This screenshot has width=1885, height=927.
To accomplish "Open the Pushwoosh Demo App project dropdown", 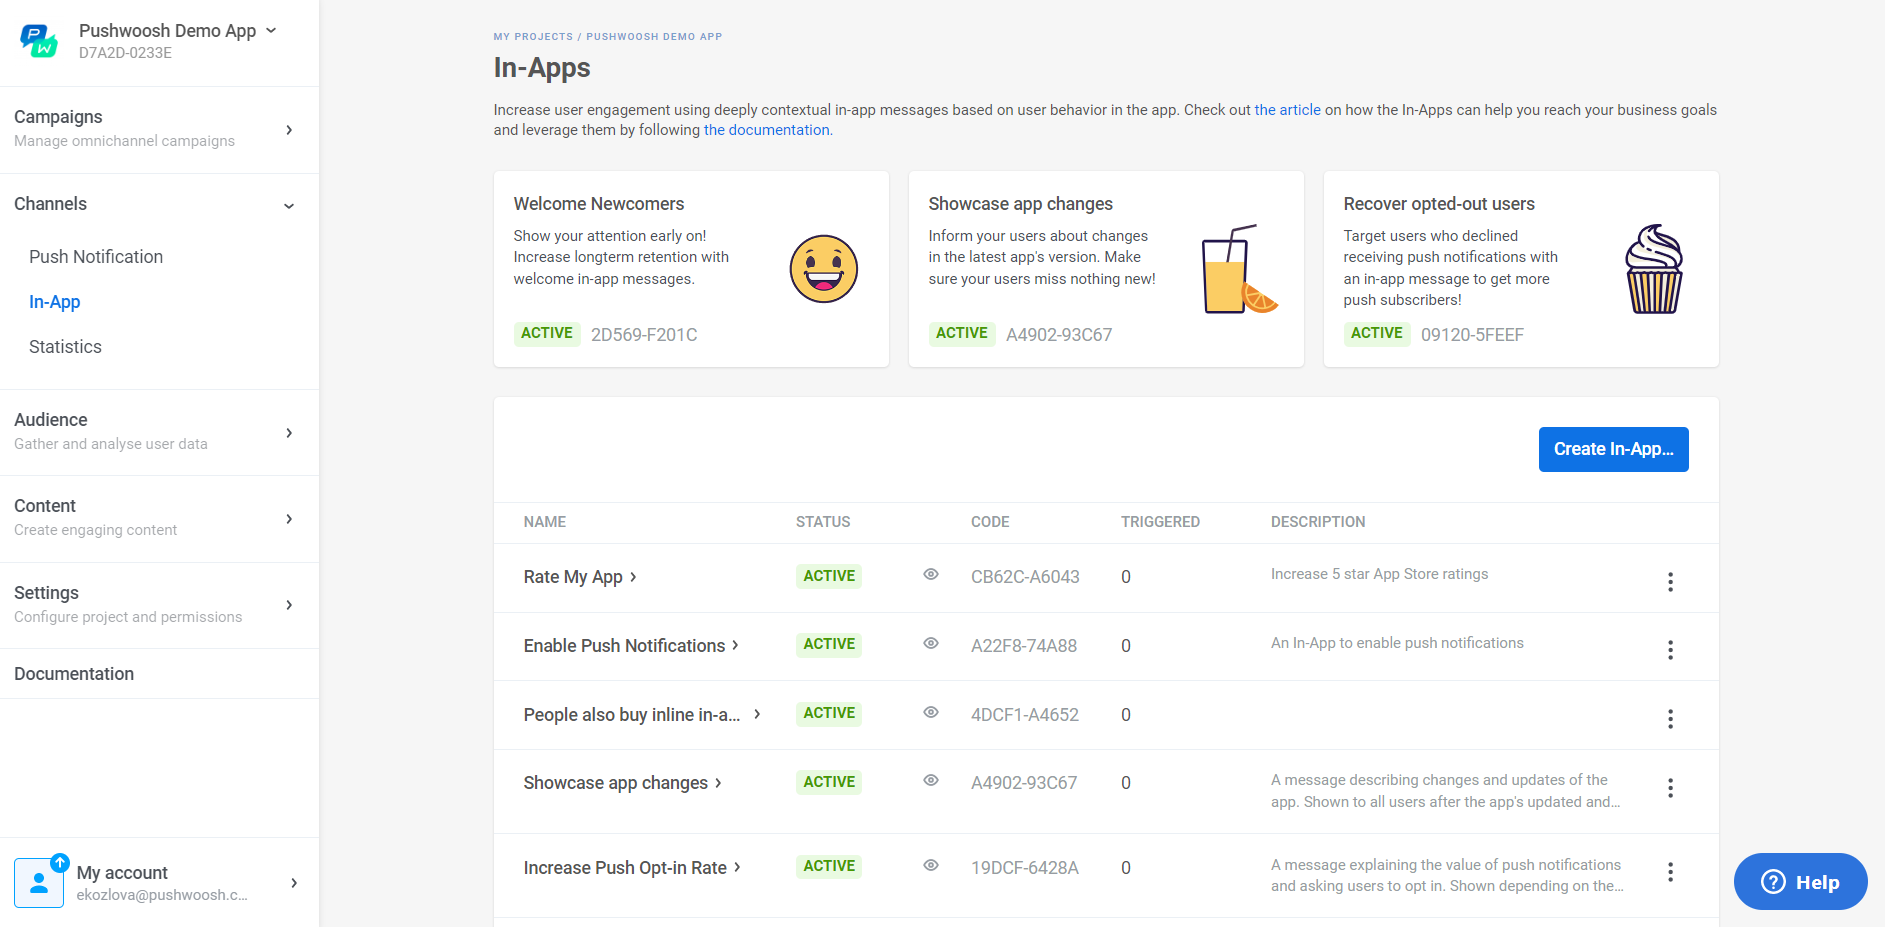I will pyautogui.click(x=271, y=31).
